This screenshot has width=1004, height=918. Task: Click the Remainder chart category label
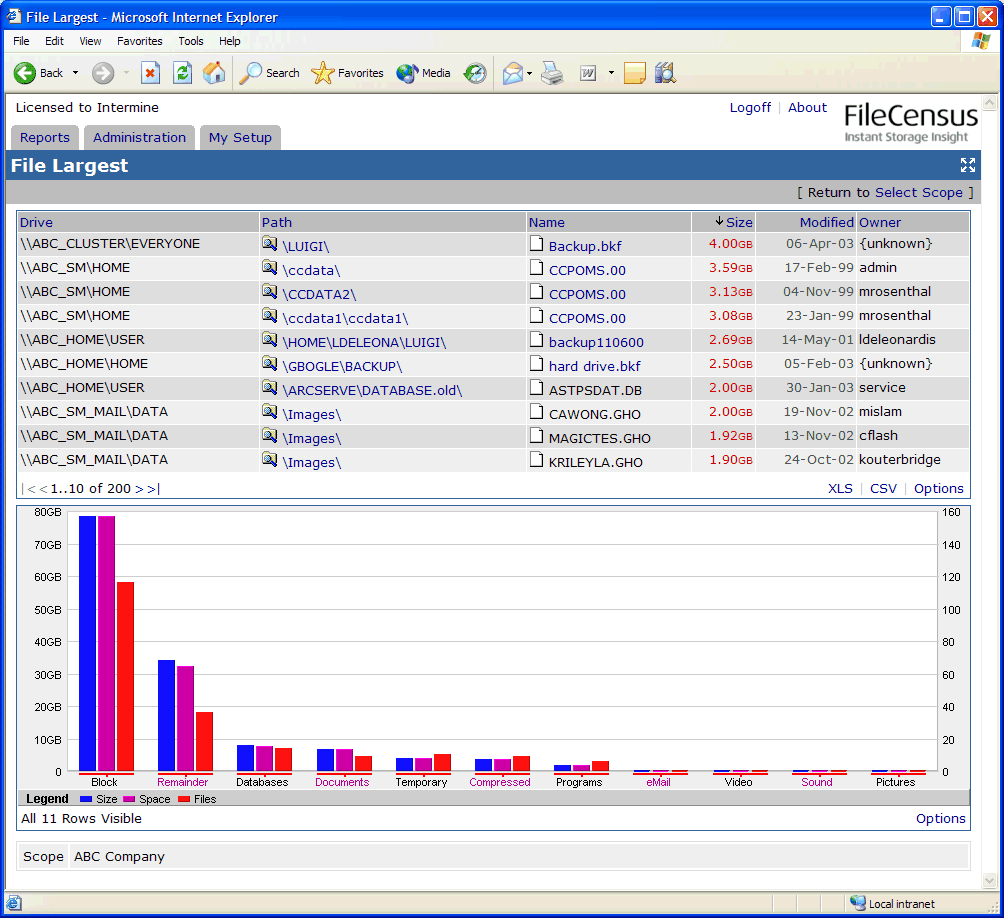tap(182, 782)
